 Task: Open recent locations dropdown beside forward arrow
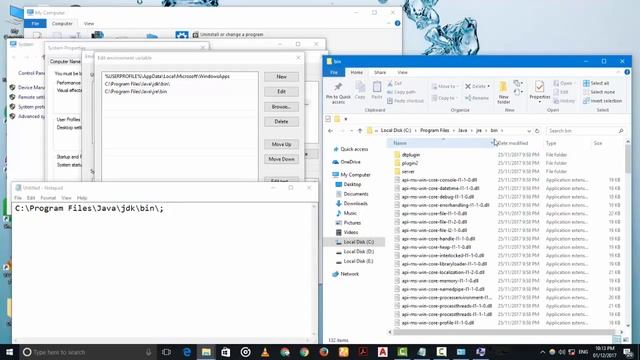point(351,131)
